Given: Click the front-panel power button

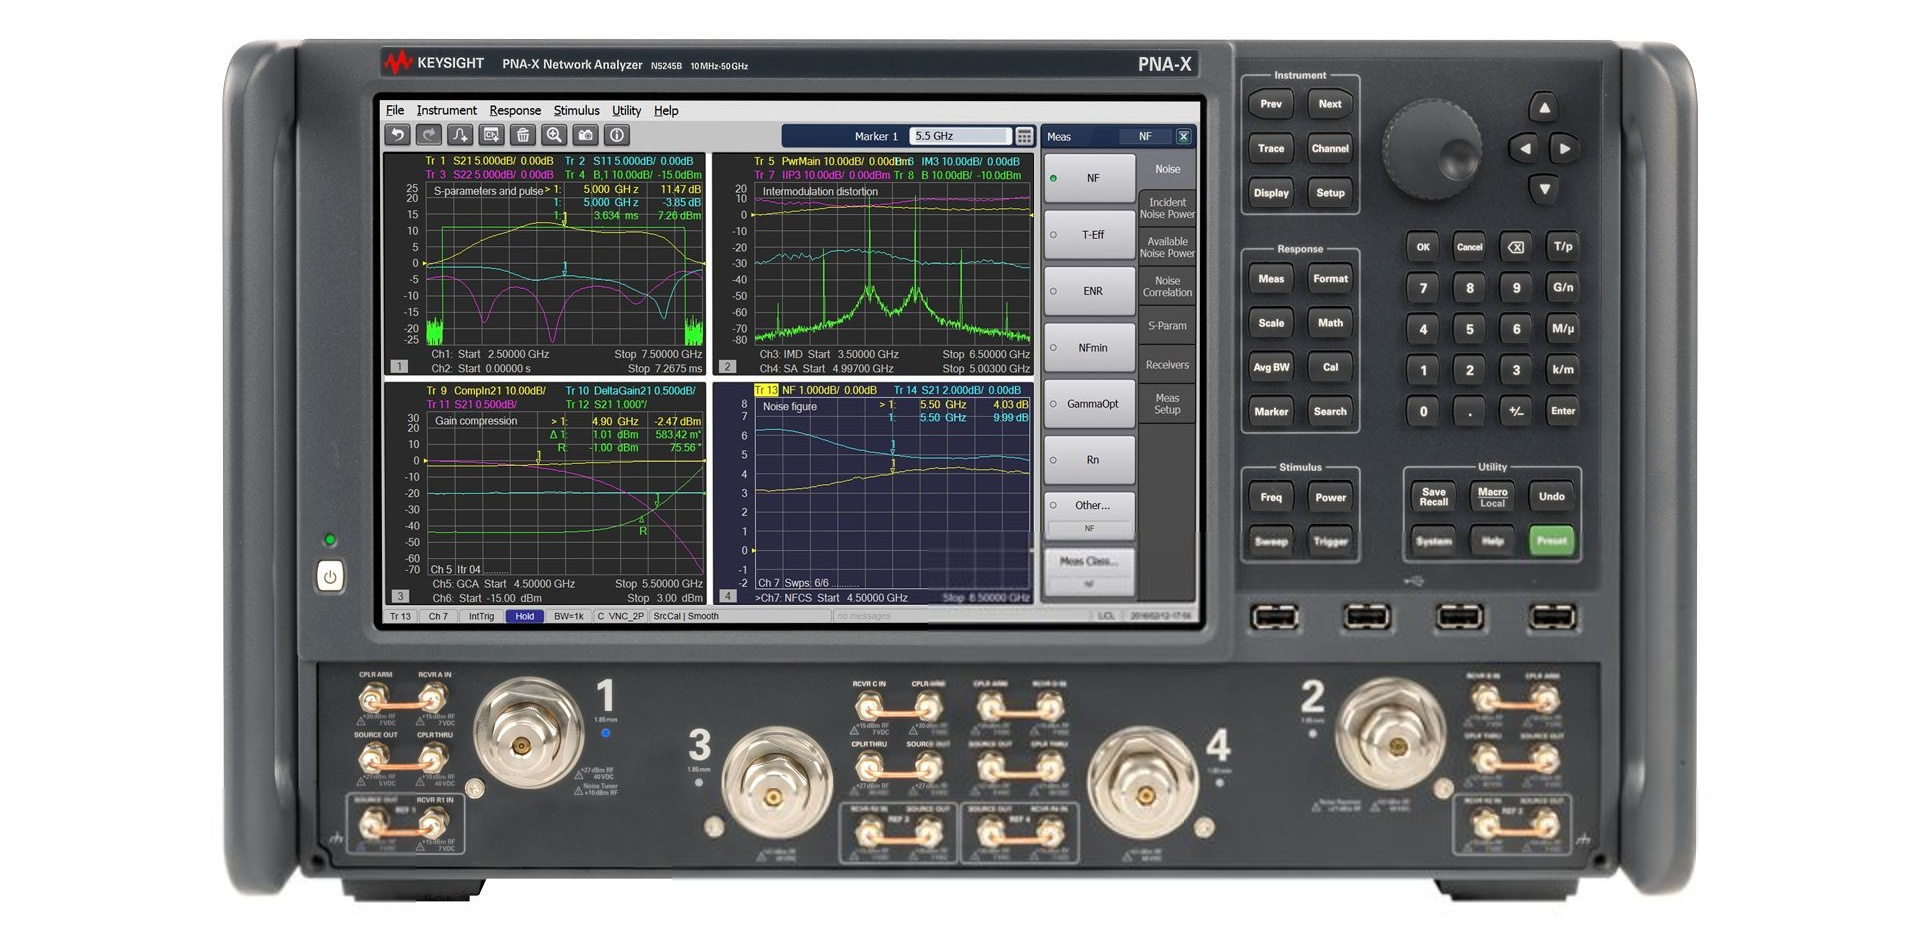Looking at the screenshot, I should point(330,576).
